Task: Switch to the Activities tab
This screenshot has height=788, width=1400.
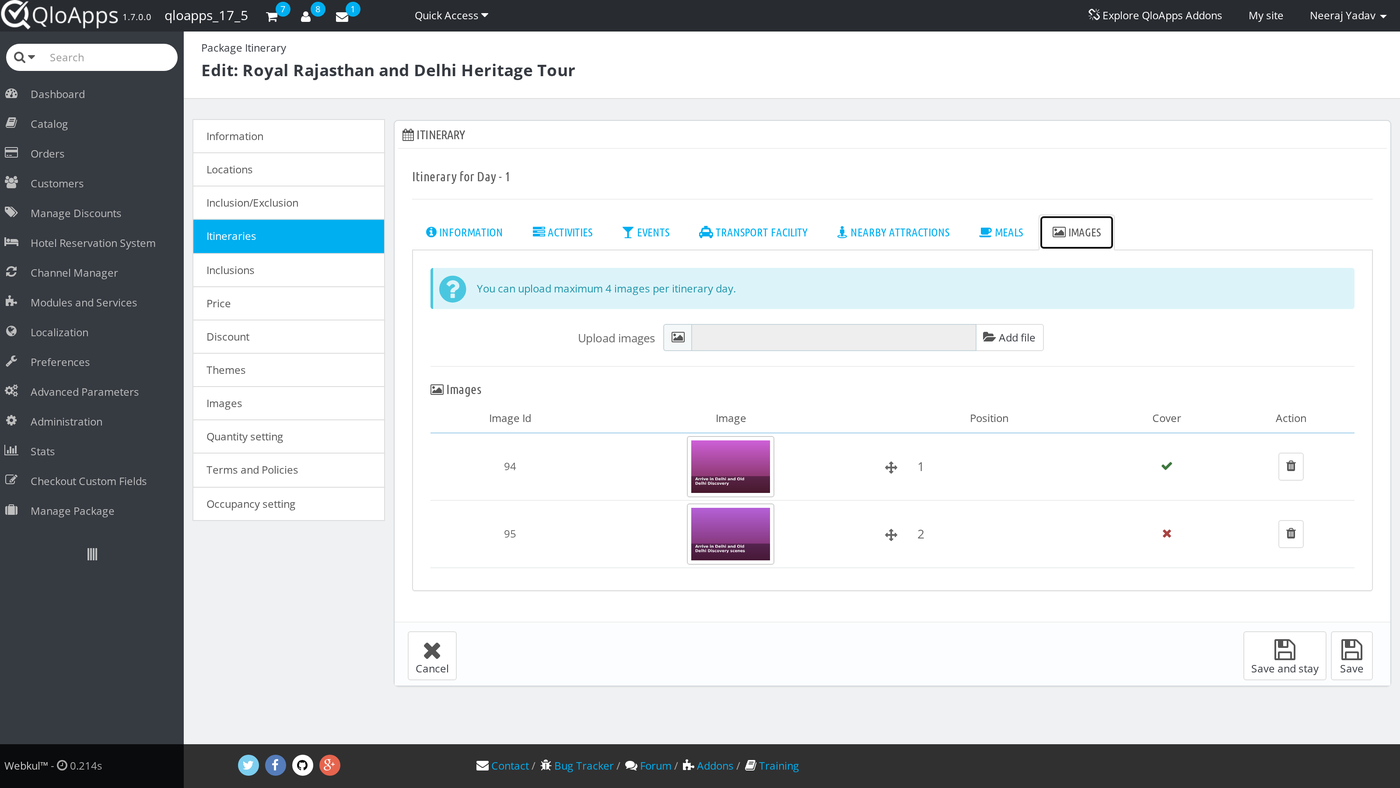Action: (563, 233)
